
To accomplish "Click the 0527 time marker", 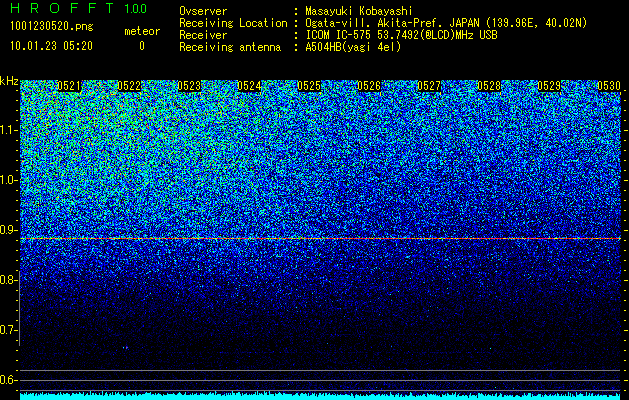I will point(429,86).
